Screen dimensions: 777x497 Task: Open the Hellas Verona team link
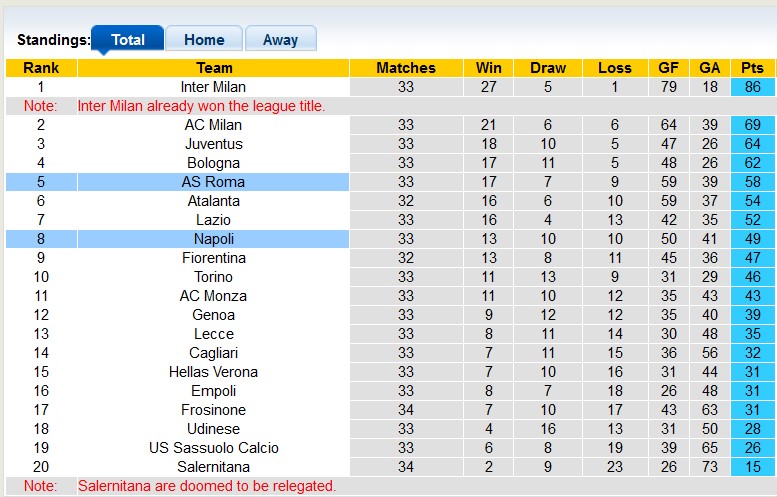tap(213, 372)
